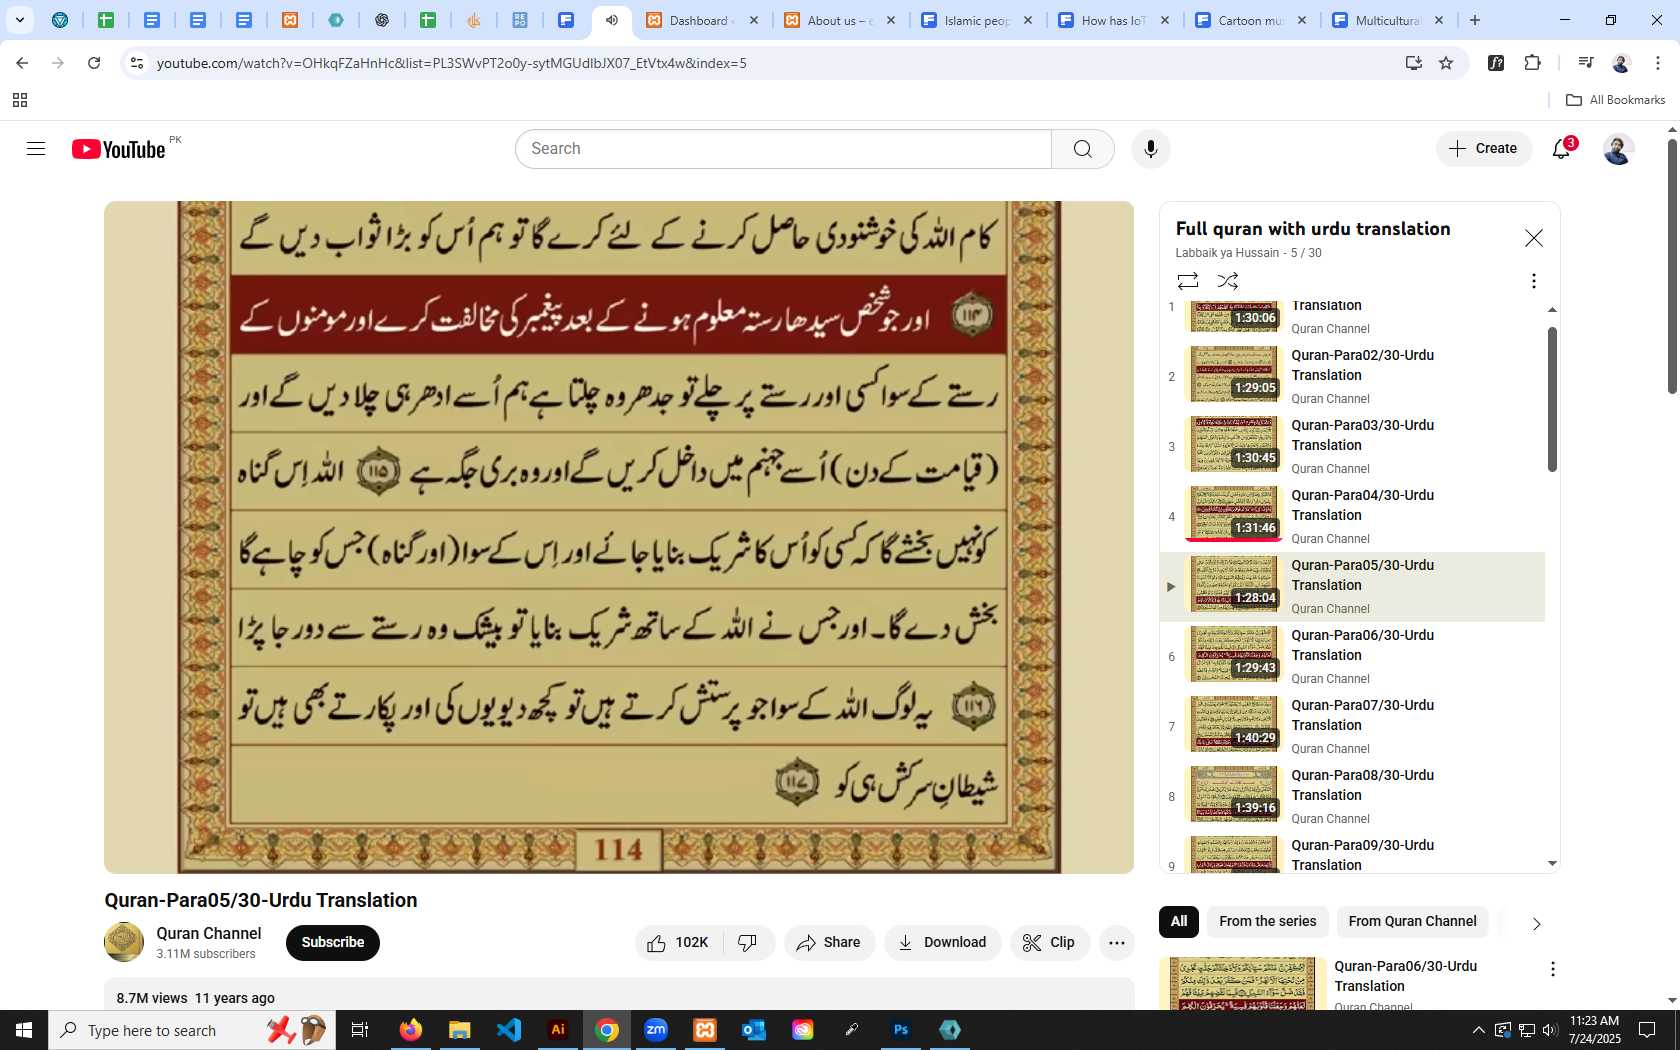Open the media controls icon in Chrome toolbar
The height and width of the screenshot is (1050, 1680).
(x=1585, y=63)
